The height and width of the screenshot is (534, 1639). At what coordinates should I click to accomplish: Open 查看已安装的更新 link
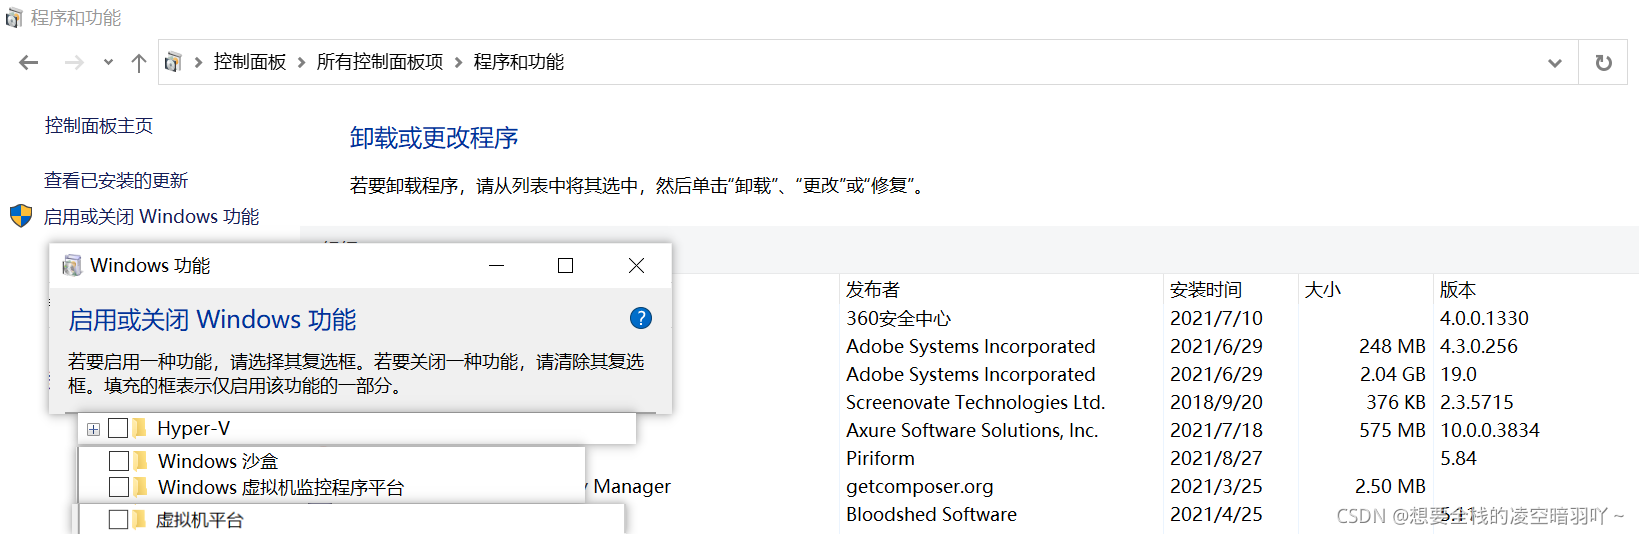[116, 180]
